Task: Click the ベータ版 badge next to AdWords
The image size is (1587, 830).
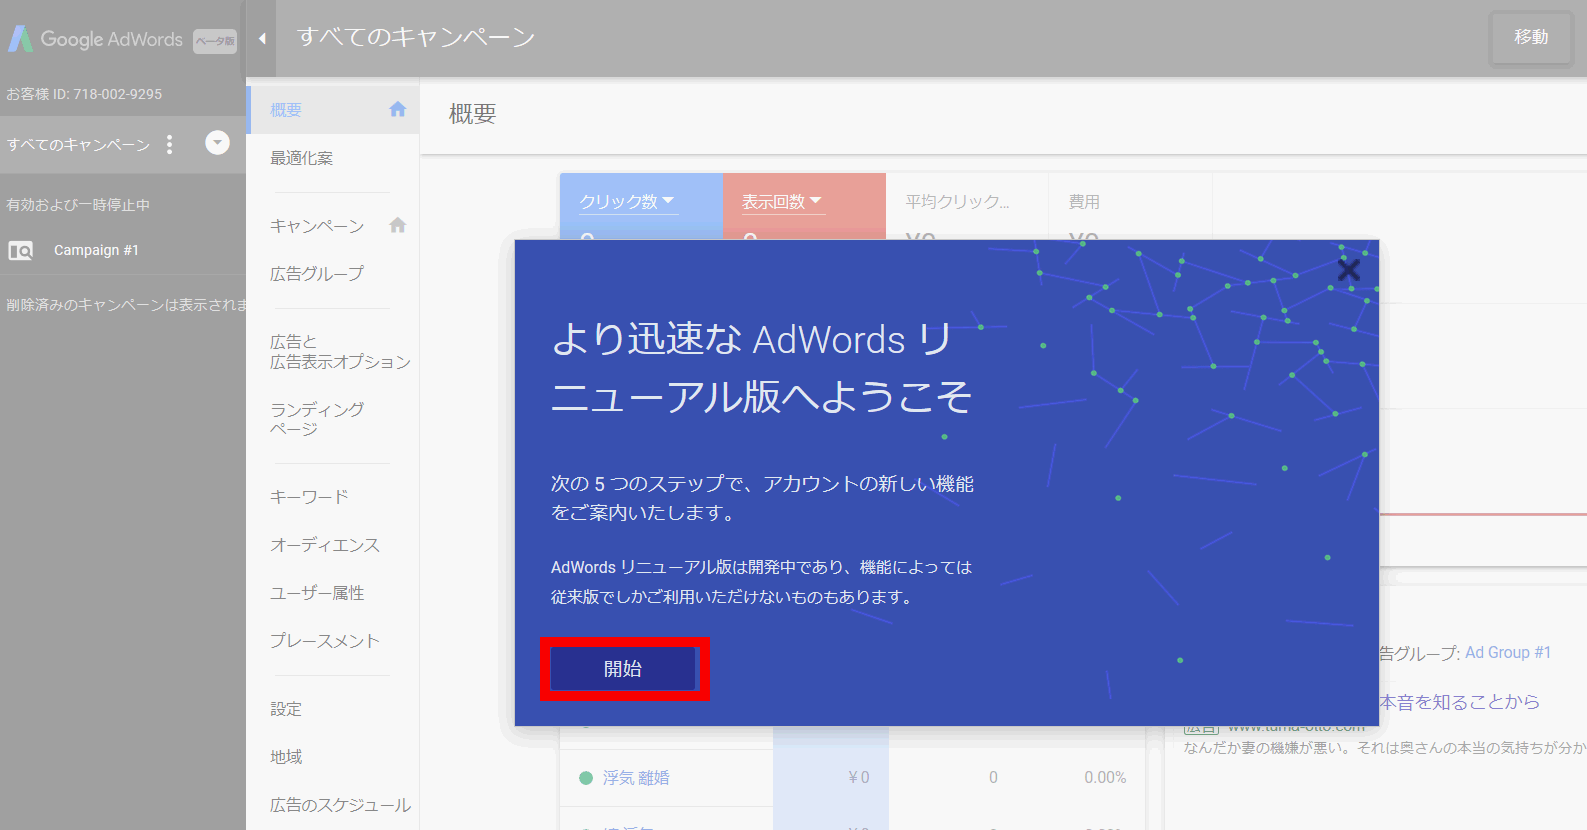Action: pyautogui.click(x=215, y=41)
